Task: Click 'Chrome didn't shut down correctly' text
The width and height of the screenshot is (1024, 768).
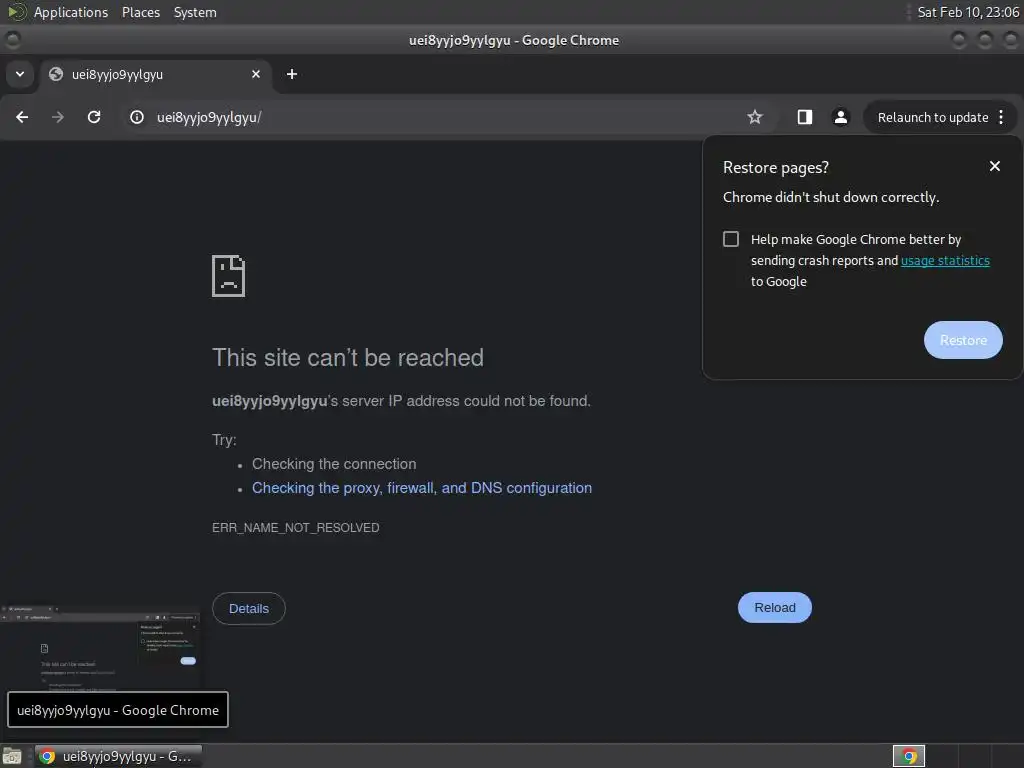Action: click(831, 197)
